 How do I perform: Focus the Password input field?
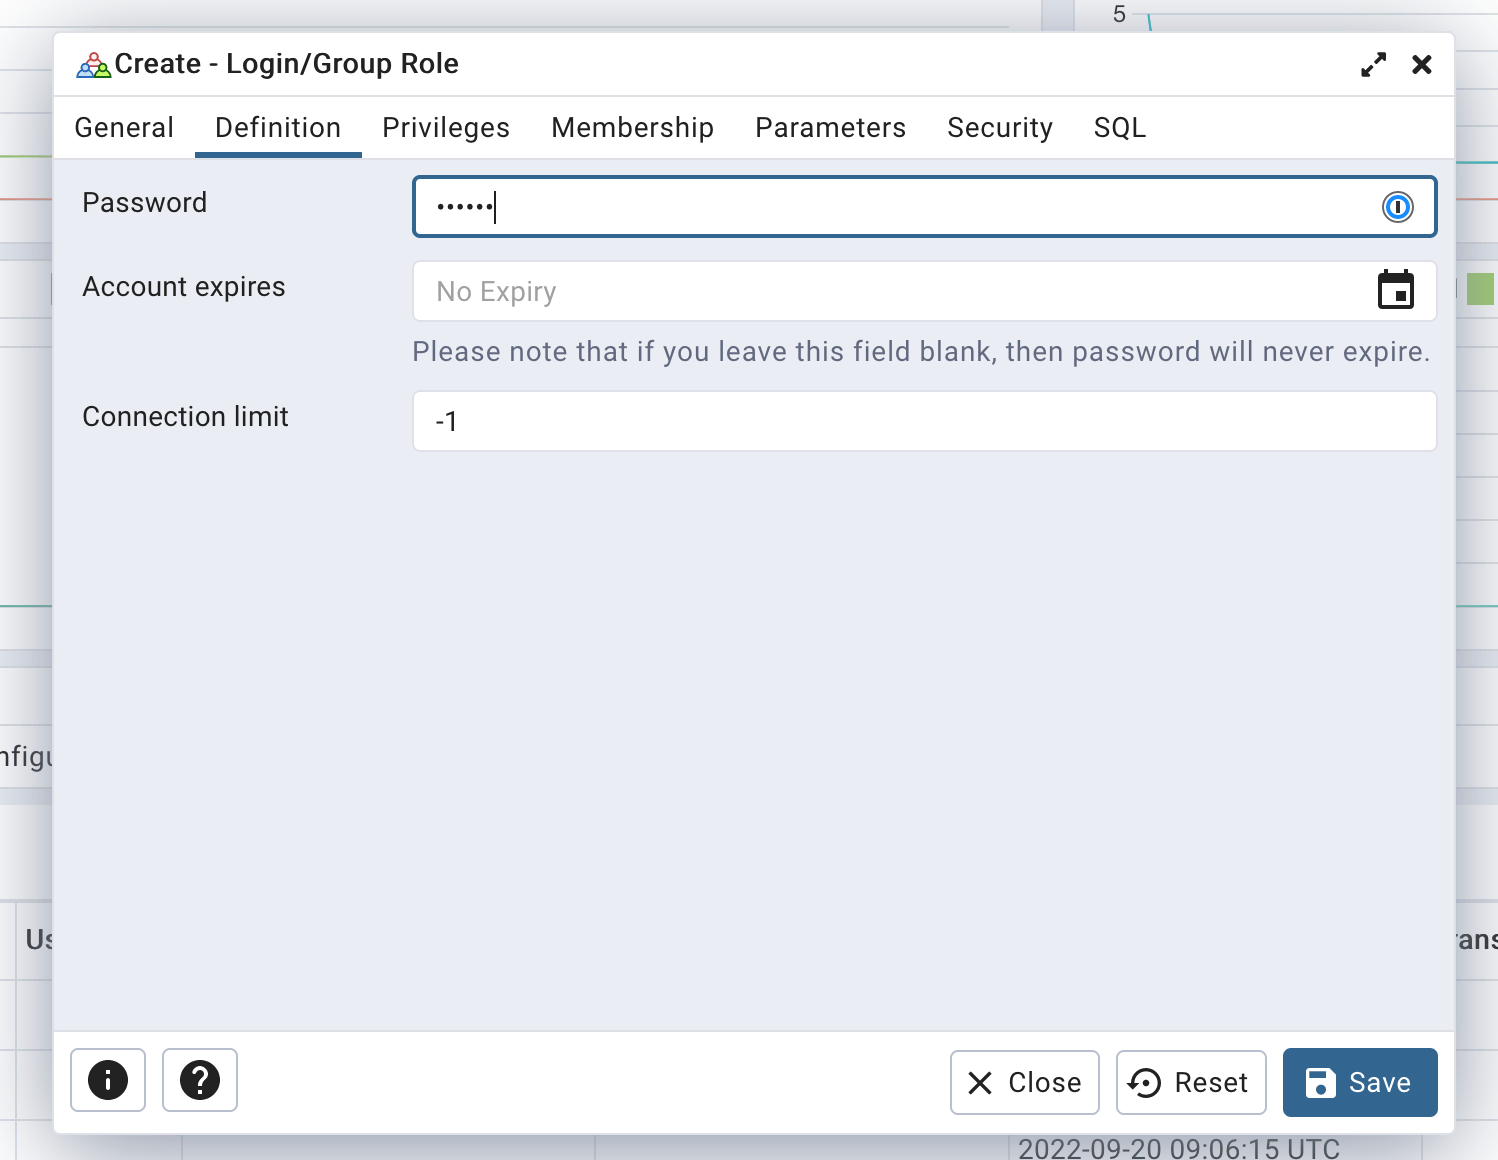(900, 207)
